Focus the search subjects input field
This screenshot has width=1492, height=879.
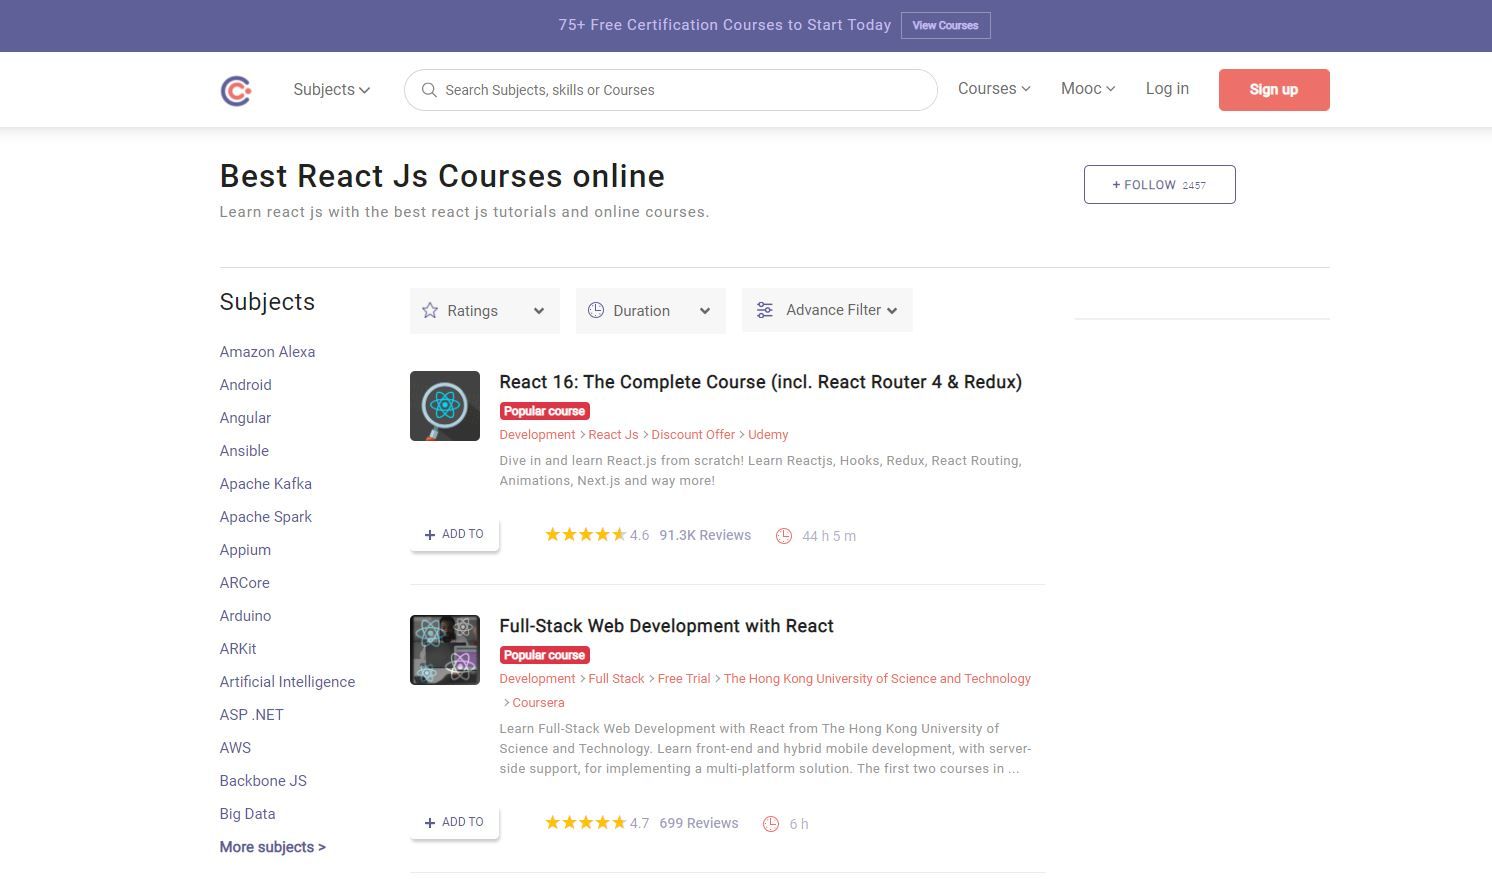(680, 90)
